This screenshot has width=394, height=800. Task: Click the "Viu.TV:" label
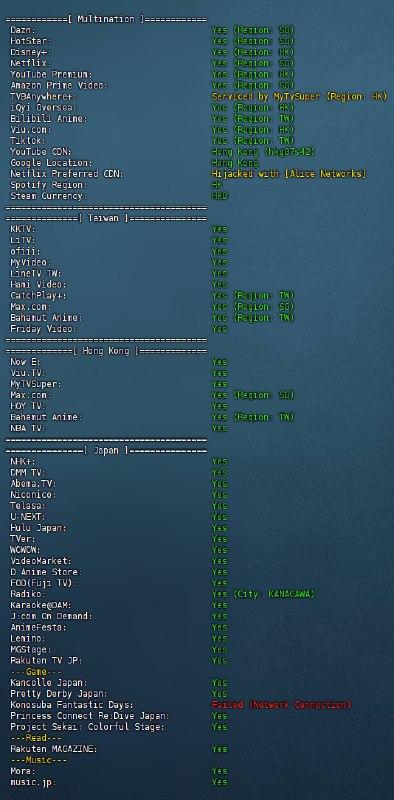point(28,373)
